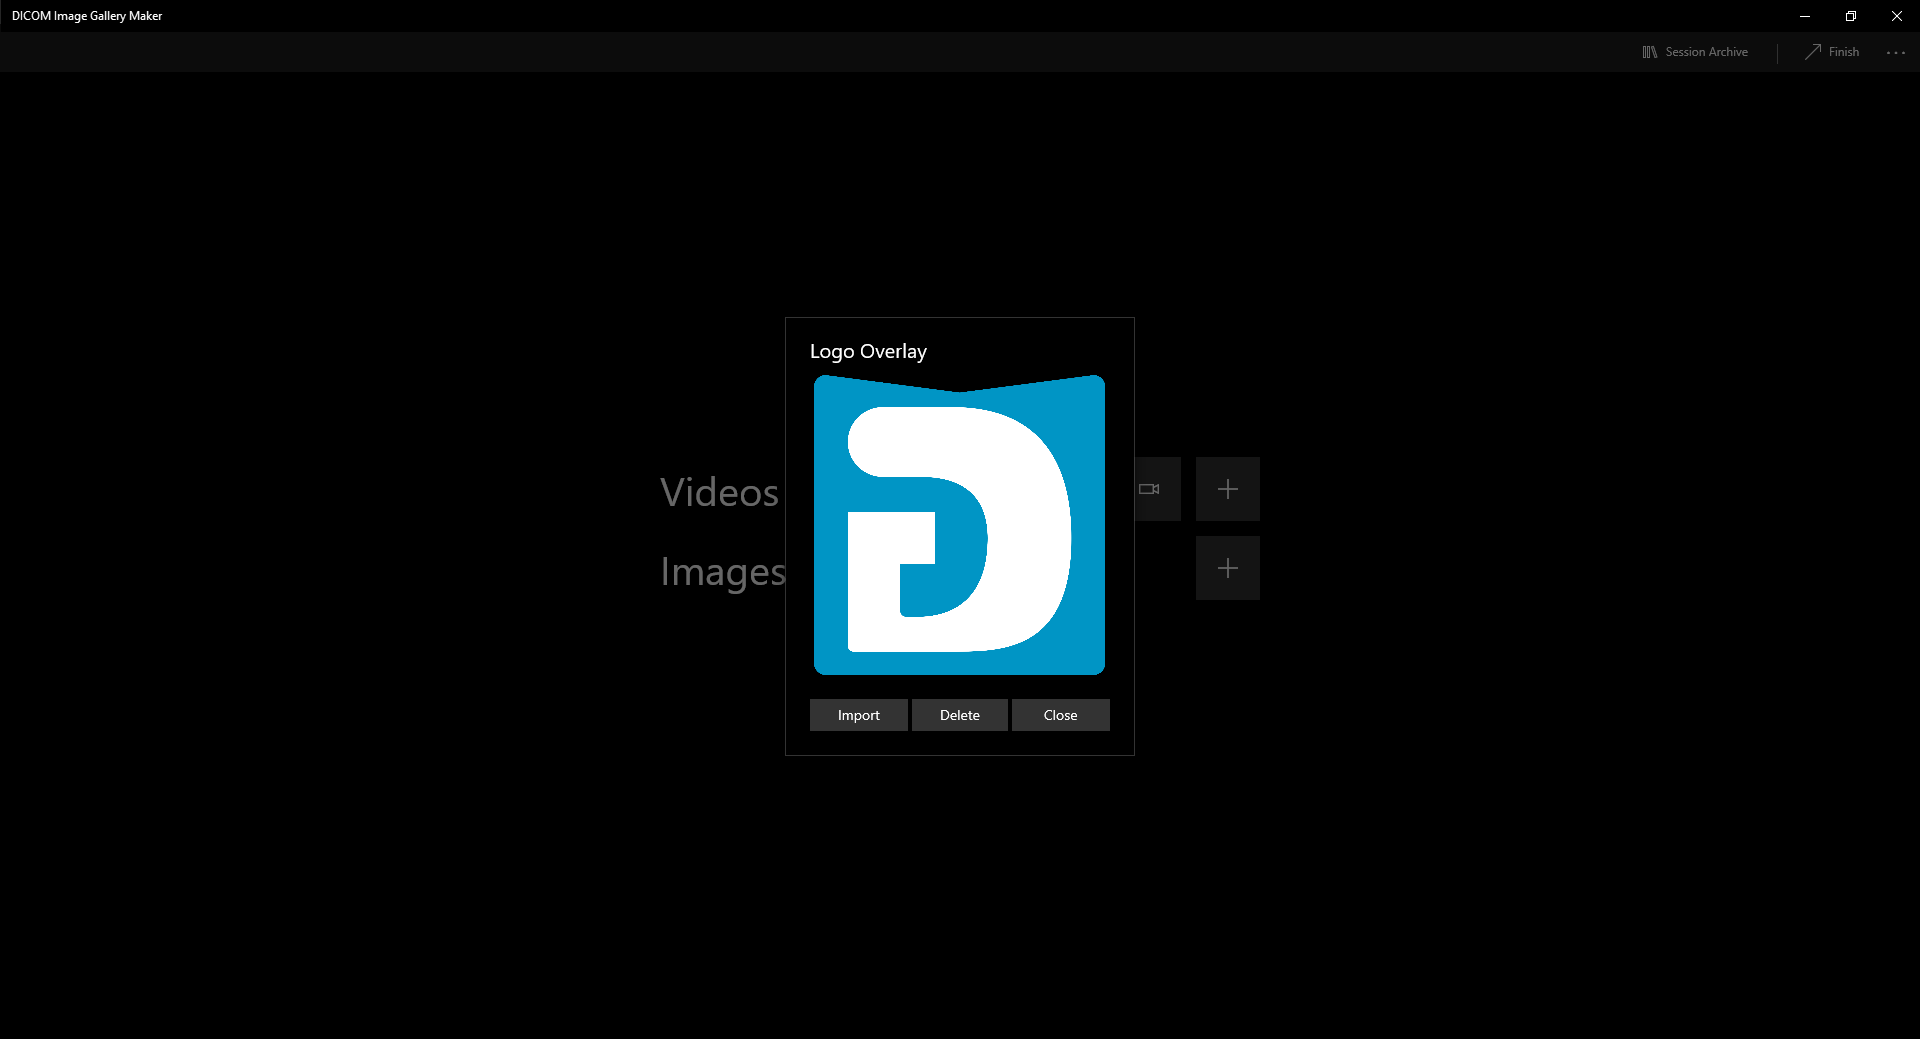Image resolution: width=1920 pixels, height=1039 pixels.
Task: Close the Logo Overlay dialog
Action: click(x=1061, y=715)
